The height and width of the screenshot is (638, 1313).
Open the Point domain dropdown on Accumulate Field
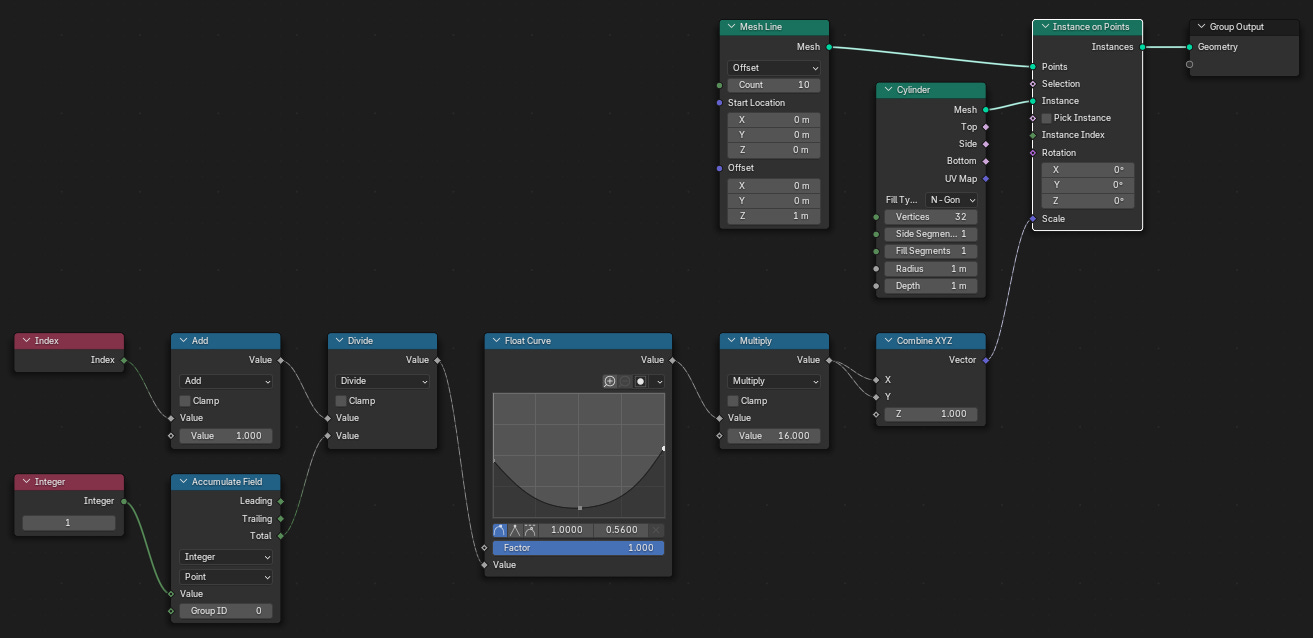click(x=225, y=575)
